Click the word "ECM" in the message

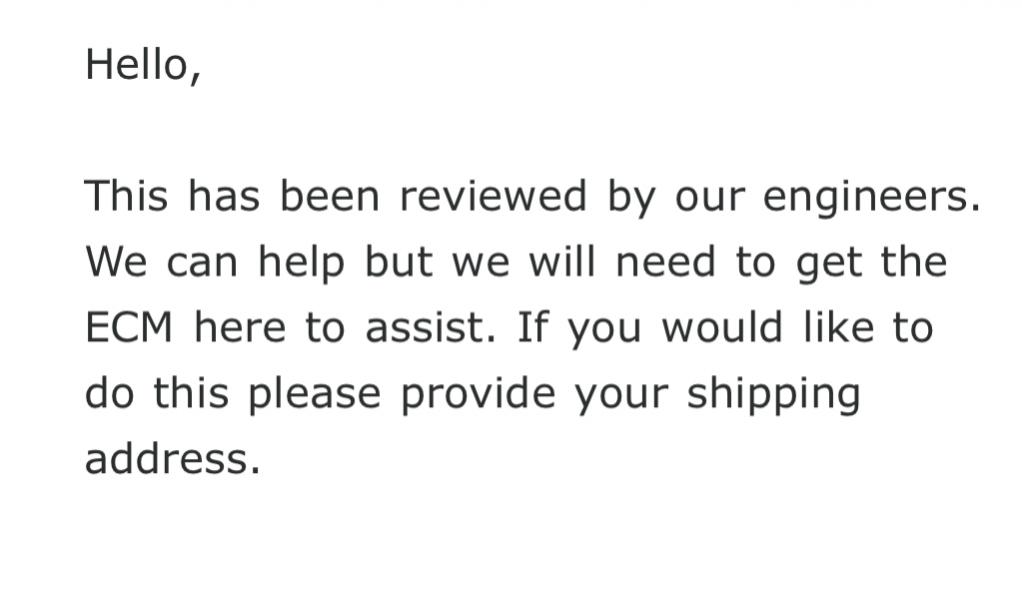click(x=129, y=327)
